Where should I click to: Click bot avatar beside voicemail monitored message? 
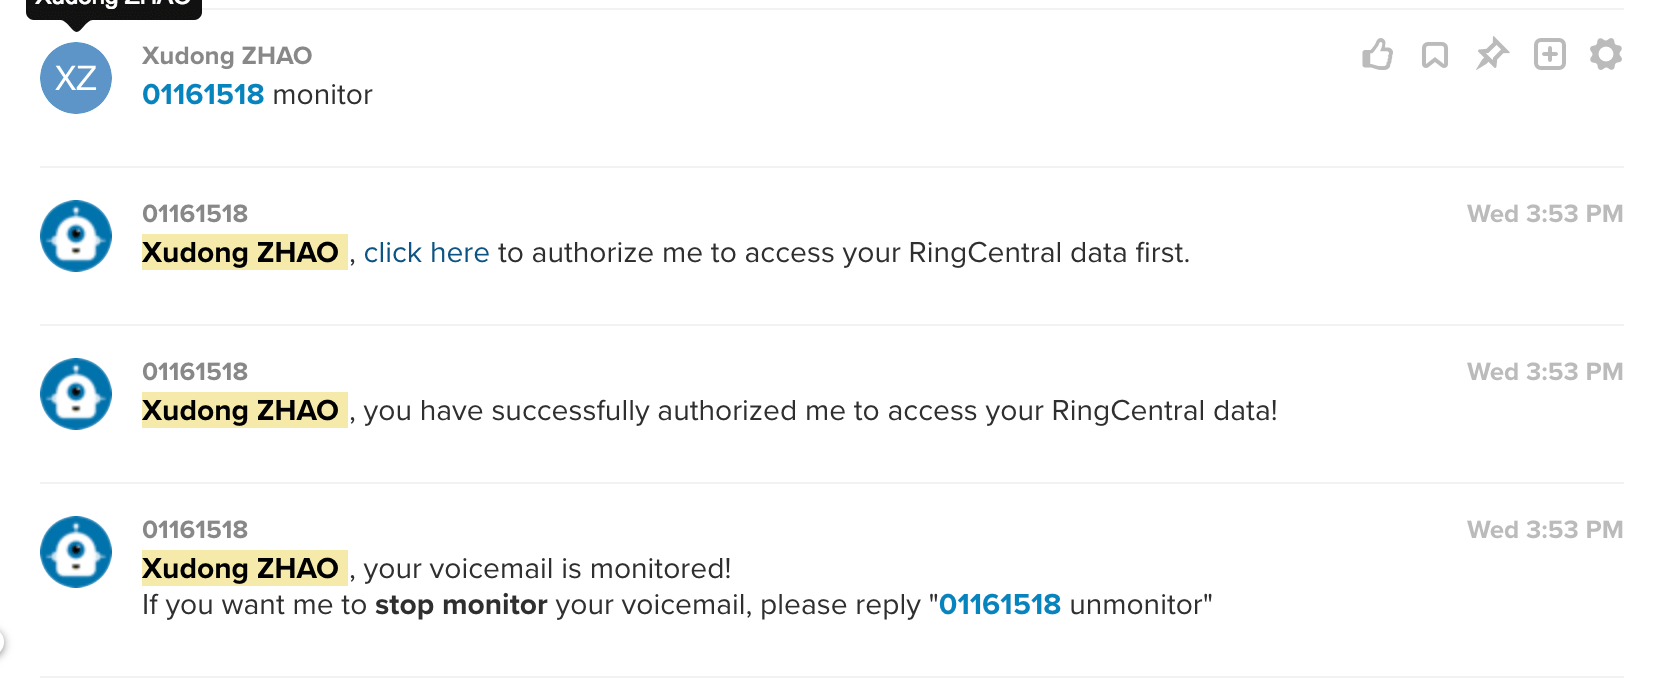coord(76,552)
